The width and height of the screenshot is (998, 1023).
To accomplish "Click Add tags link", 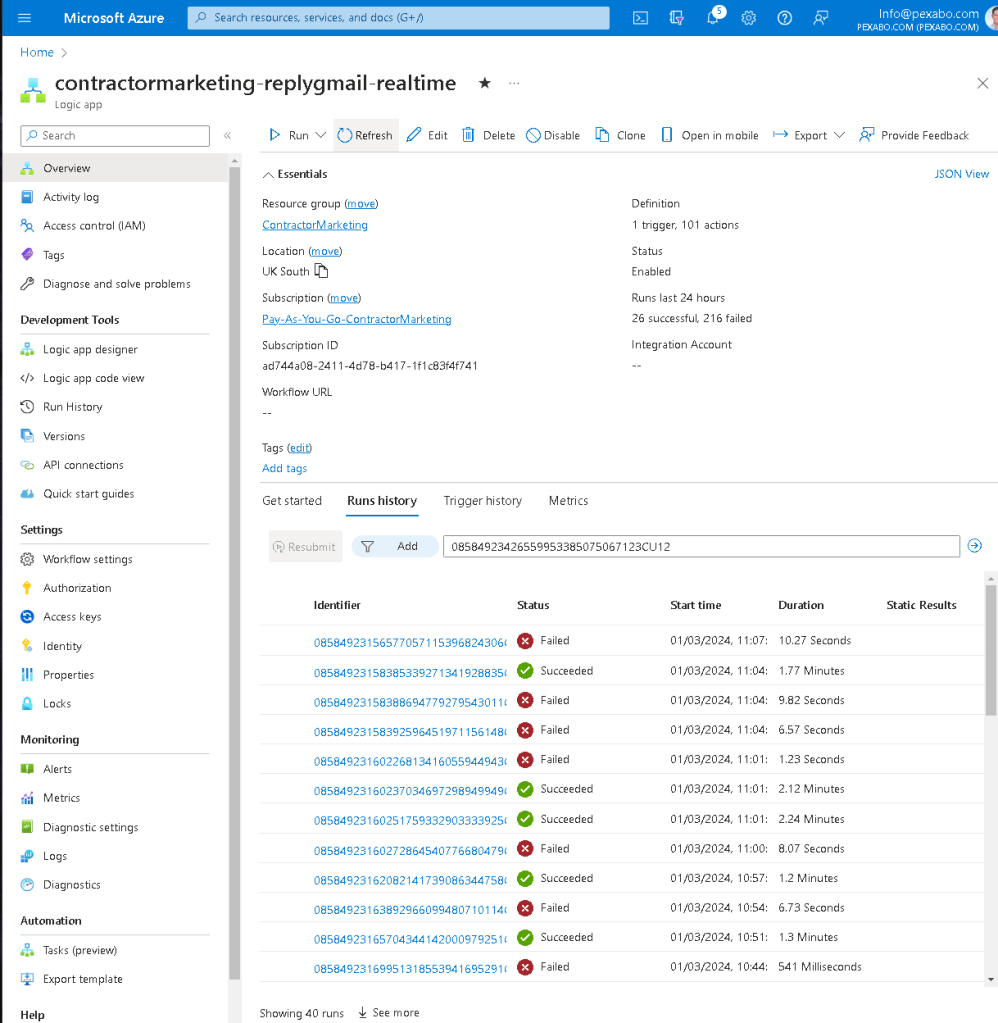I will pos(284,468).
